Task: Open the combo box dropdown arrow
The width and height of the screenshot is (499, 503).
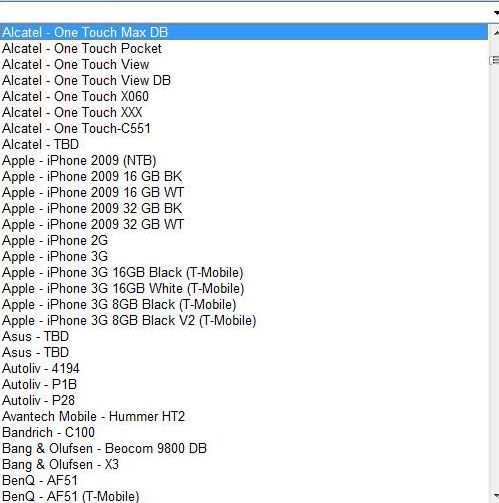Action: click(495, 13)
